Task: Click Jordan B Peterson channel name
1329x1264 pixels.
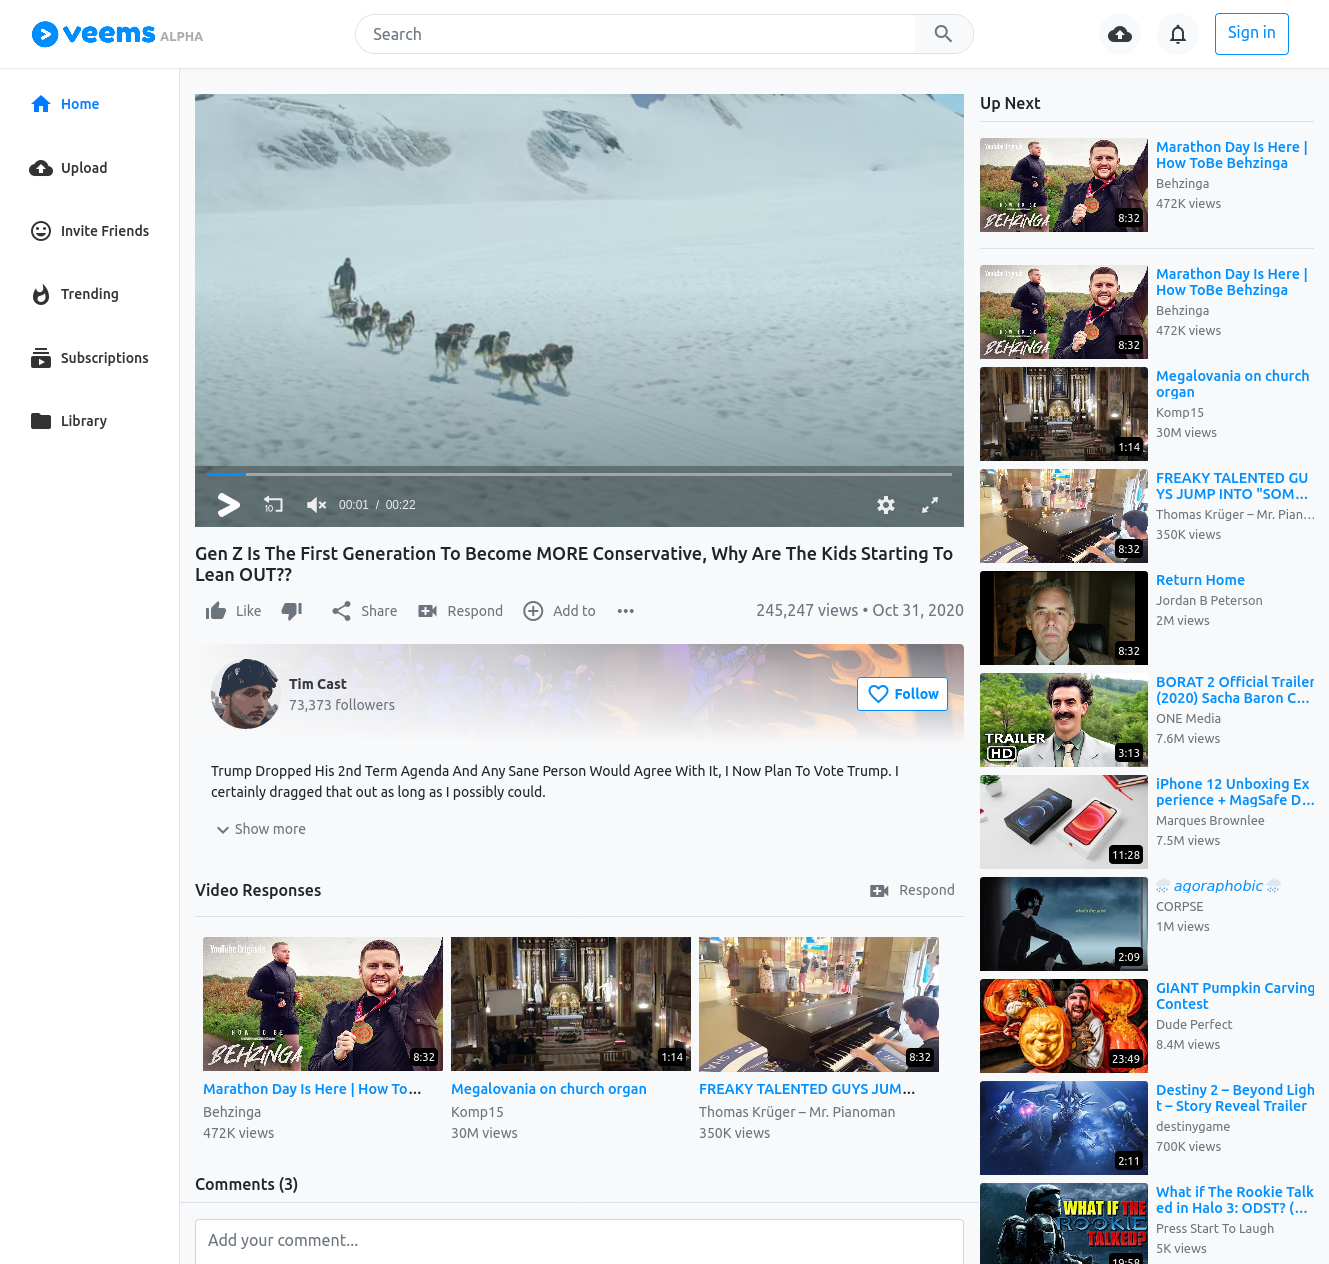Action: pyautogui.click(x=1209, y=601)
